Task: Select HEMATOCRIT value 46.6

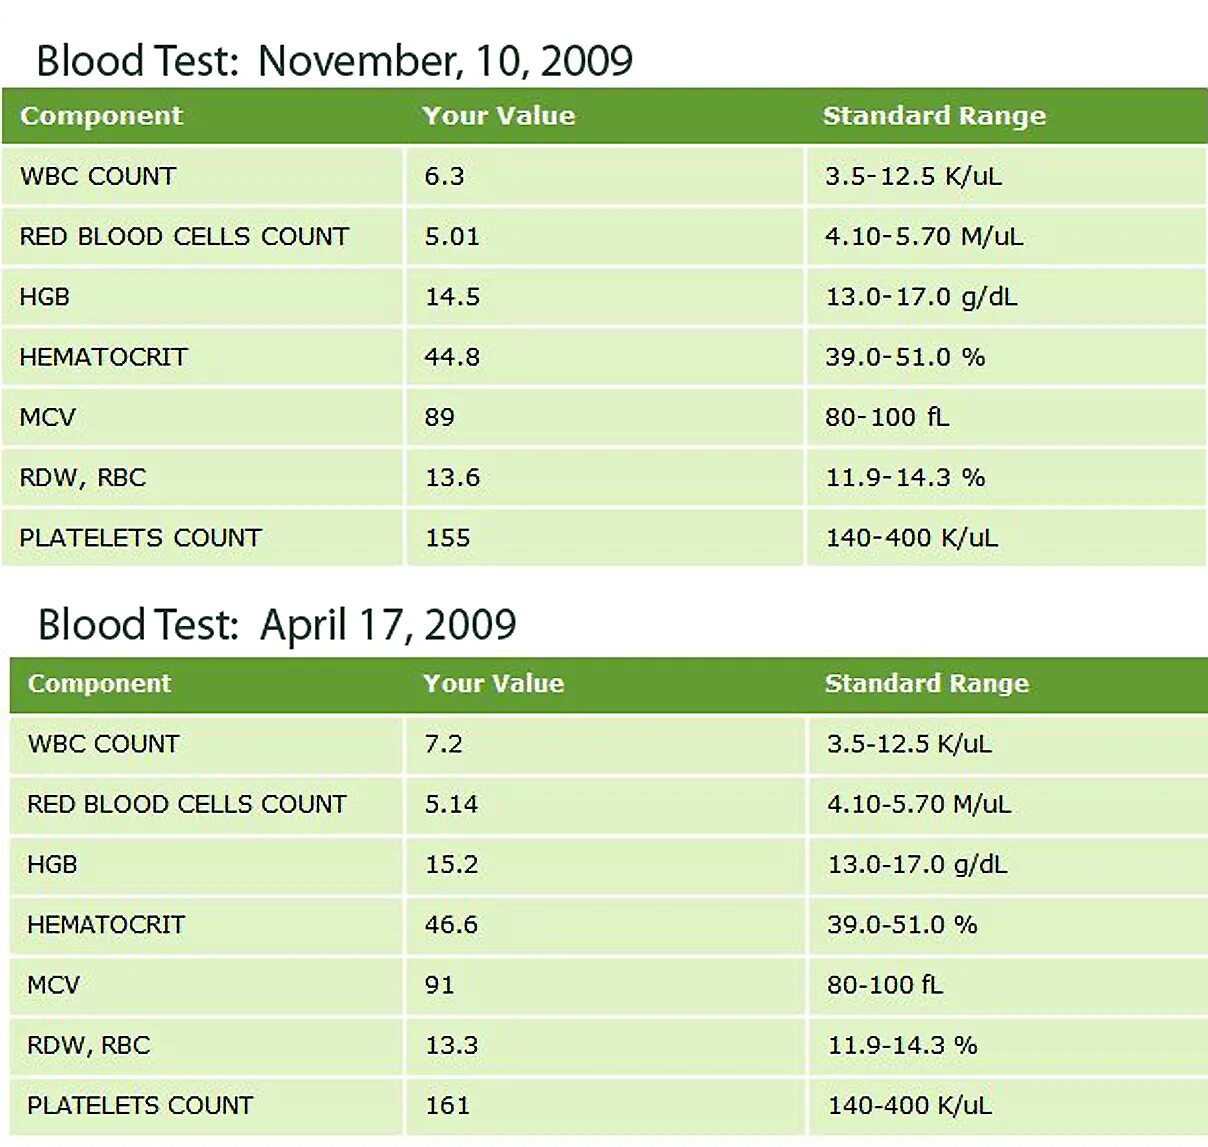Action: pyautogui.click(x=451, y=924)
